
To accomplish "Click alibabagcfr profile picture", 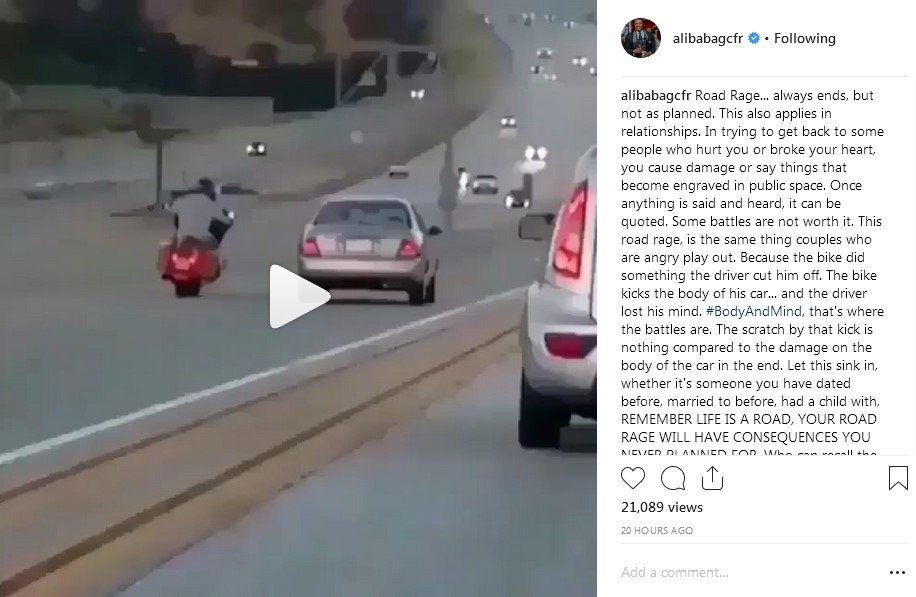I will pyautogui.click(x=641, y=38).
